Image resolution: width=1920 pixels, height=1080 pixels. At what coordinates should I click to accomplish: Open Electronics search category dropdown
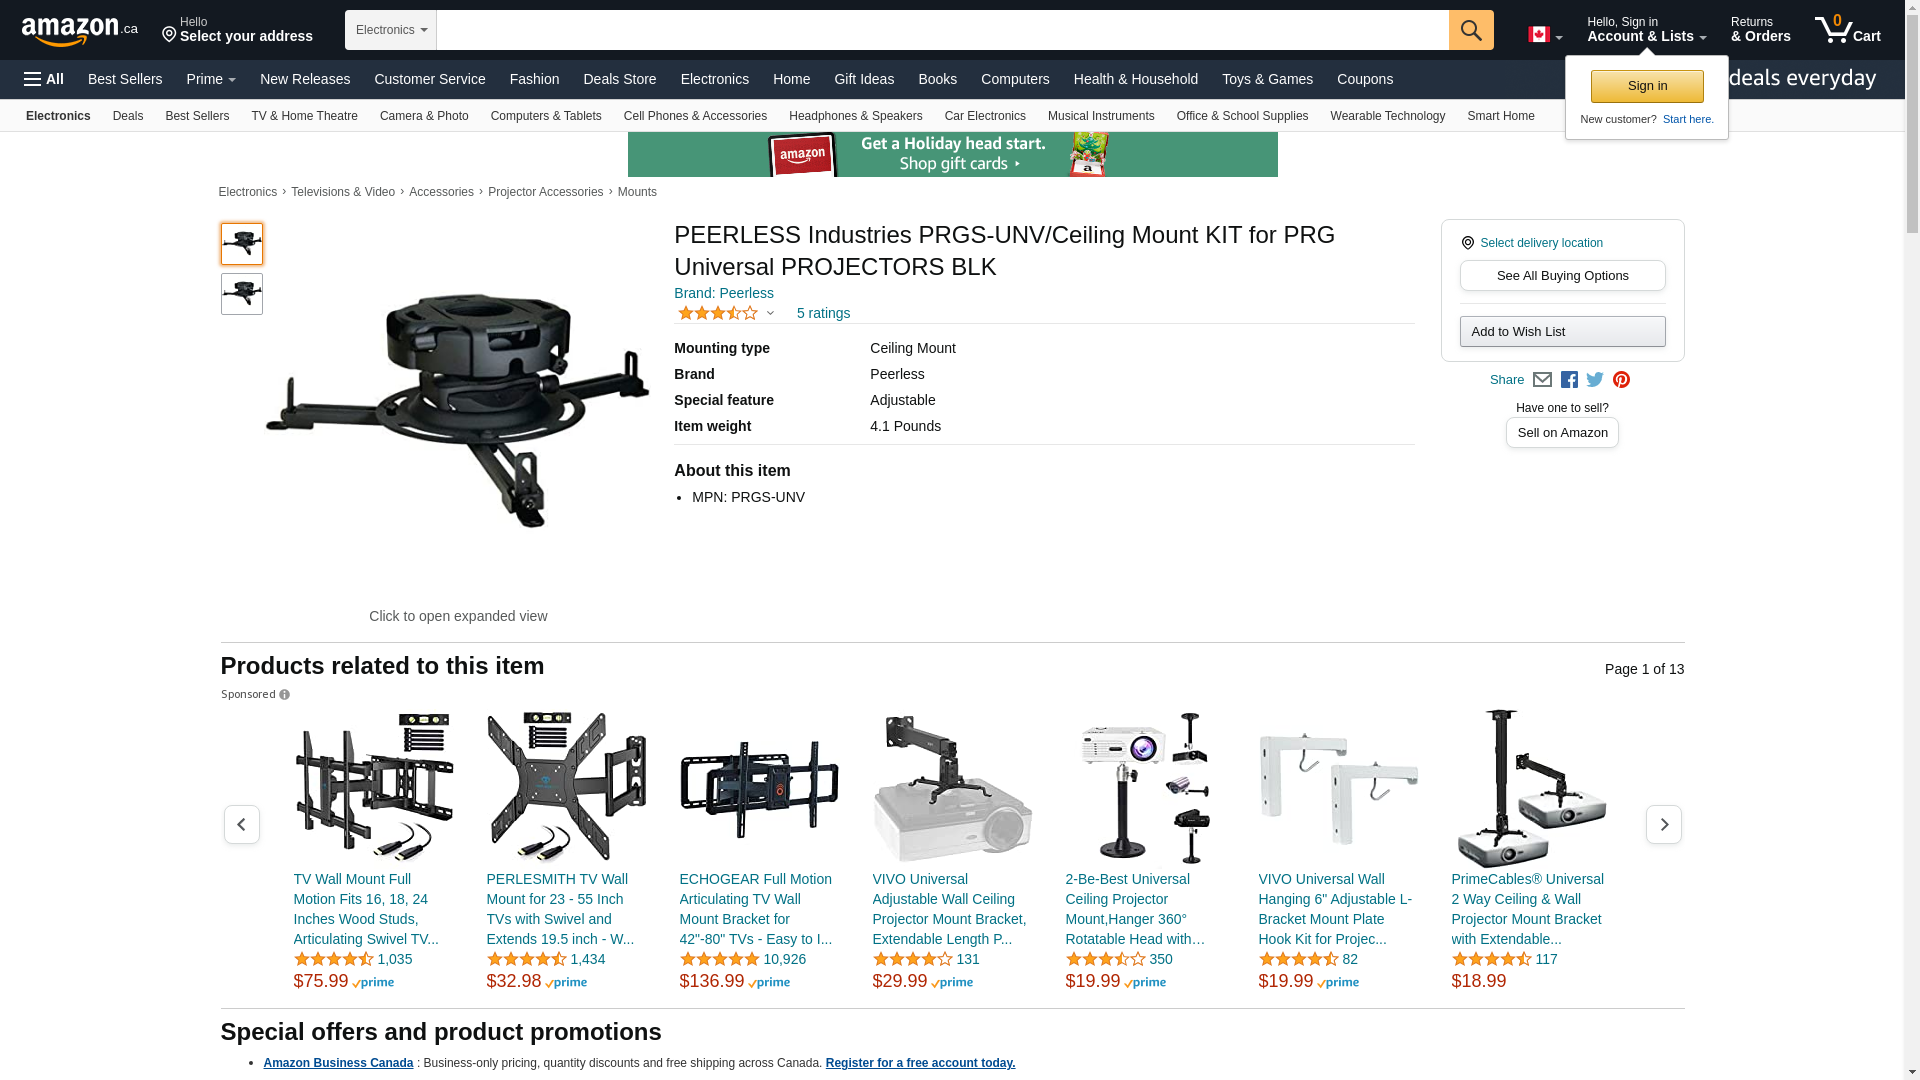point(391,30)
